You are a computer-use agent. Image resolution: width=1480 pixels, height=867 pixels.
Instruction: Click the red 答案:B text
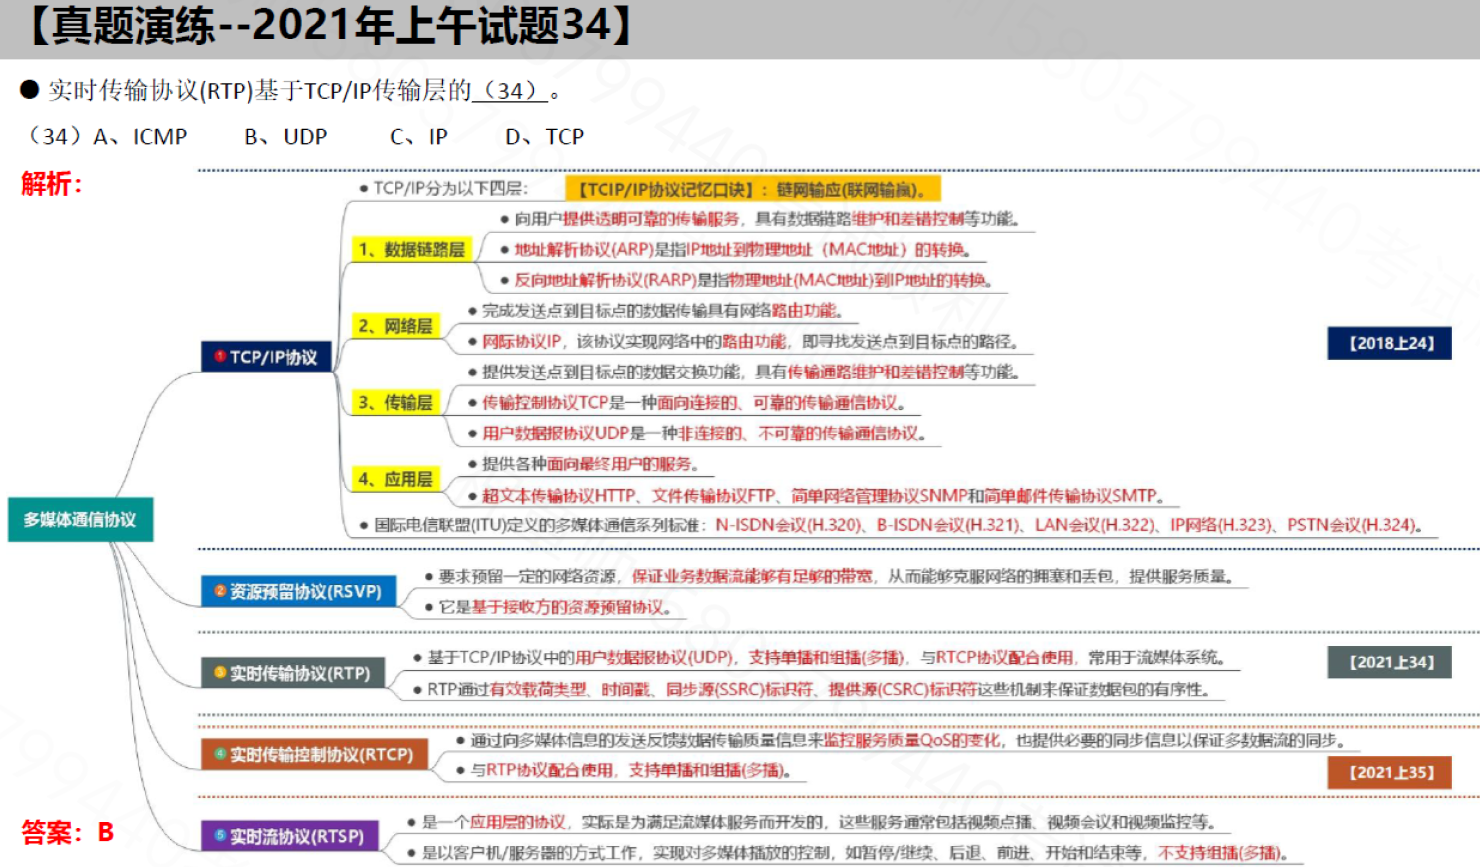click(x=68, y=832)
